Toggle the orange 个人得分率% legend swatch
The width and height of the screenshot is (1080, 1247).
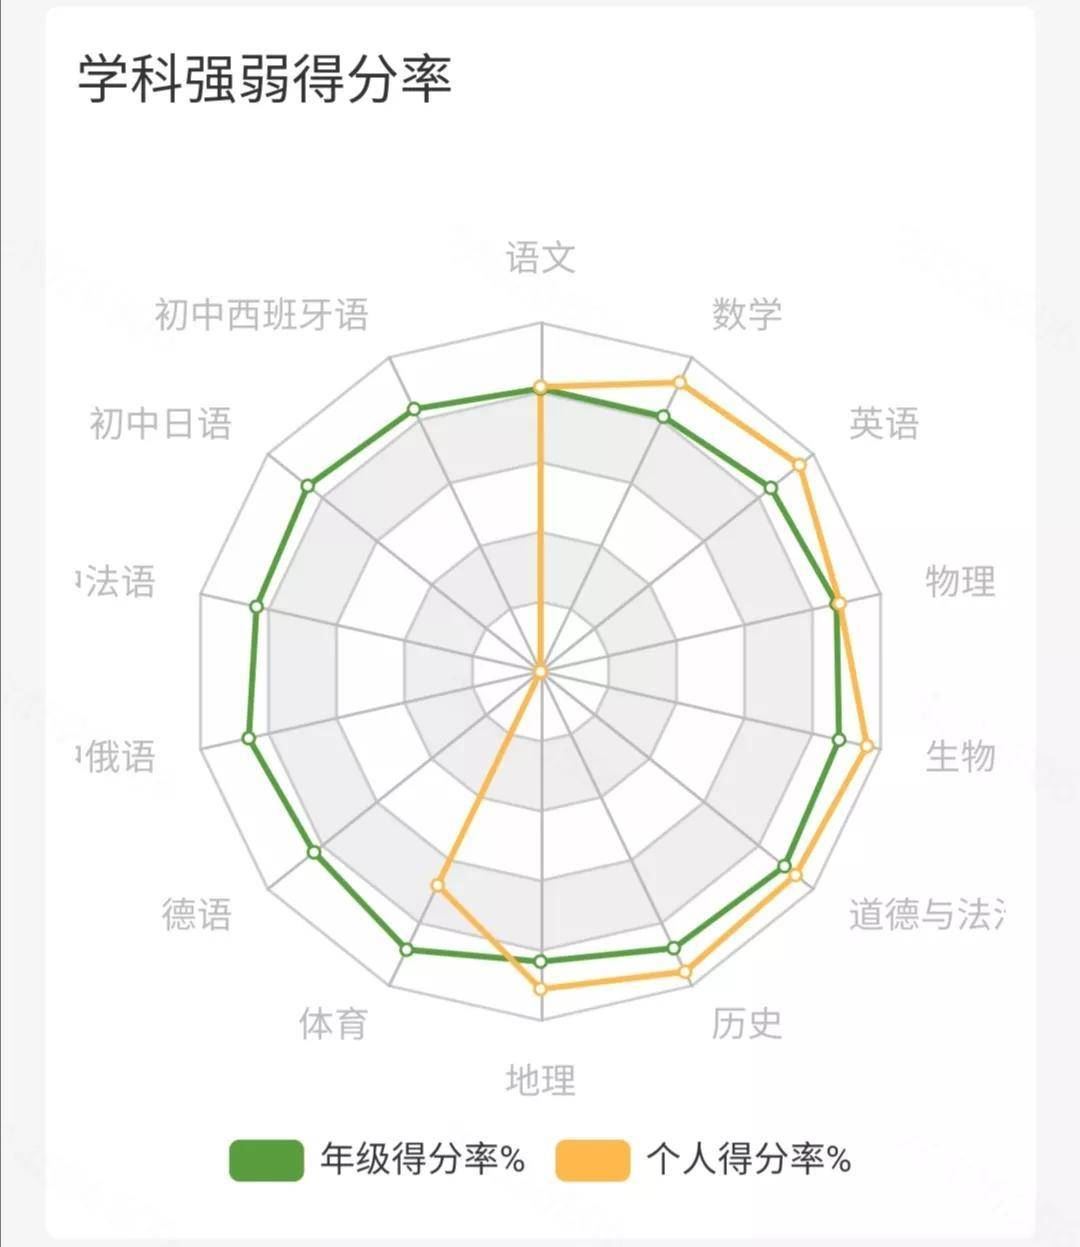tap(593, 1160)
